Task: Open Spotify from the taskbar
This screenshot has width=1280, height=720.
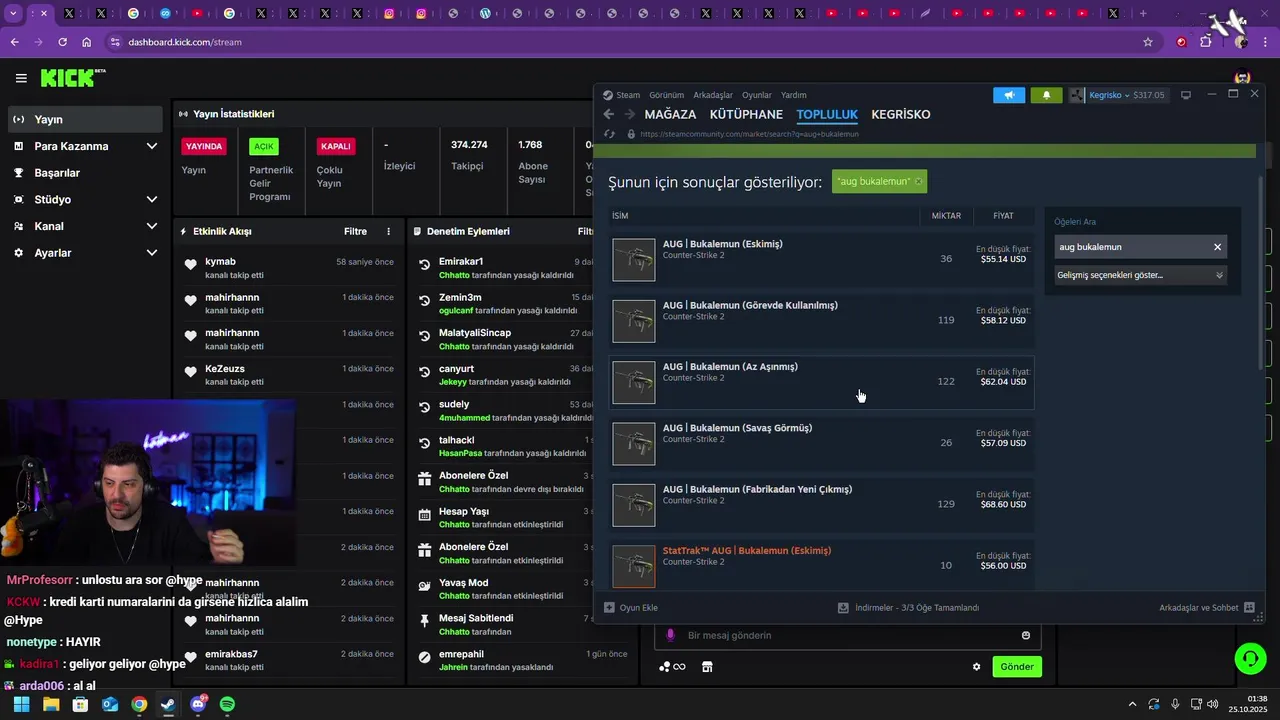Action: [227, 704]
